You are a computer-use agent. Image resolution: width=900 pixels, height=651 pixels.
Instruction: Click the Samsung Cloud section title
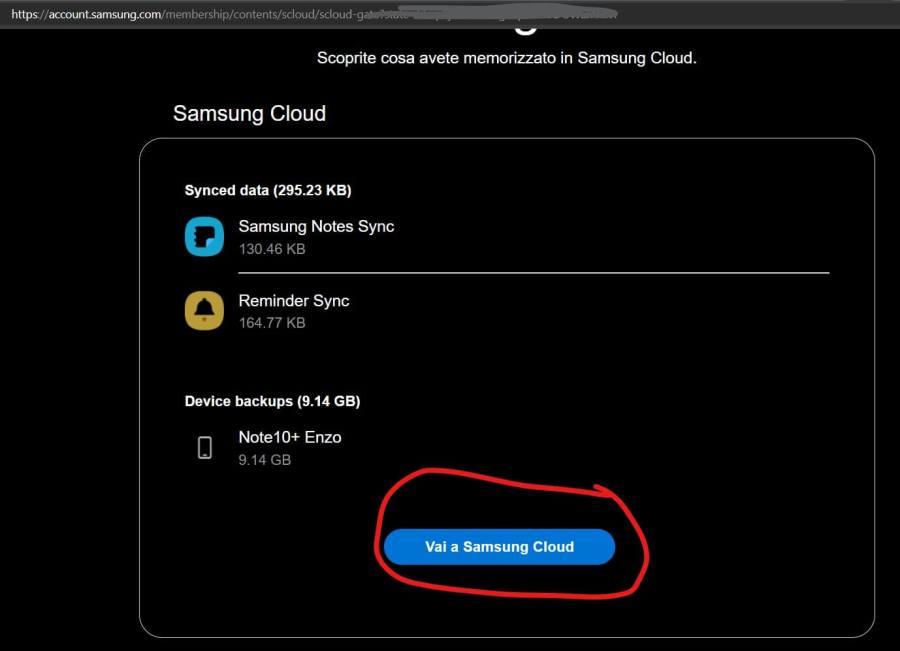click(x=249, y=114)
